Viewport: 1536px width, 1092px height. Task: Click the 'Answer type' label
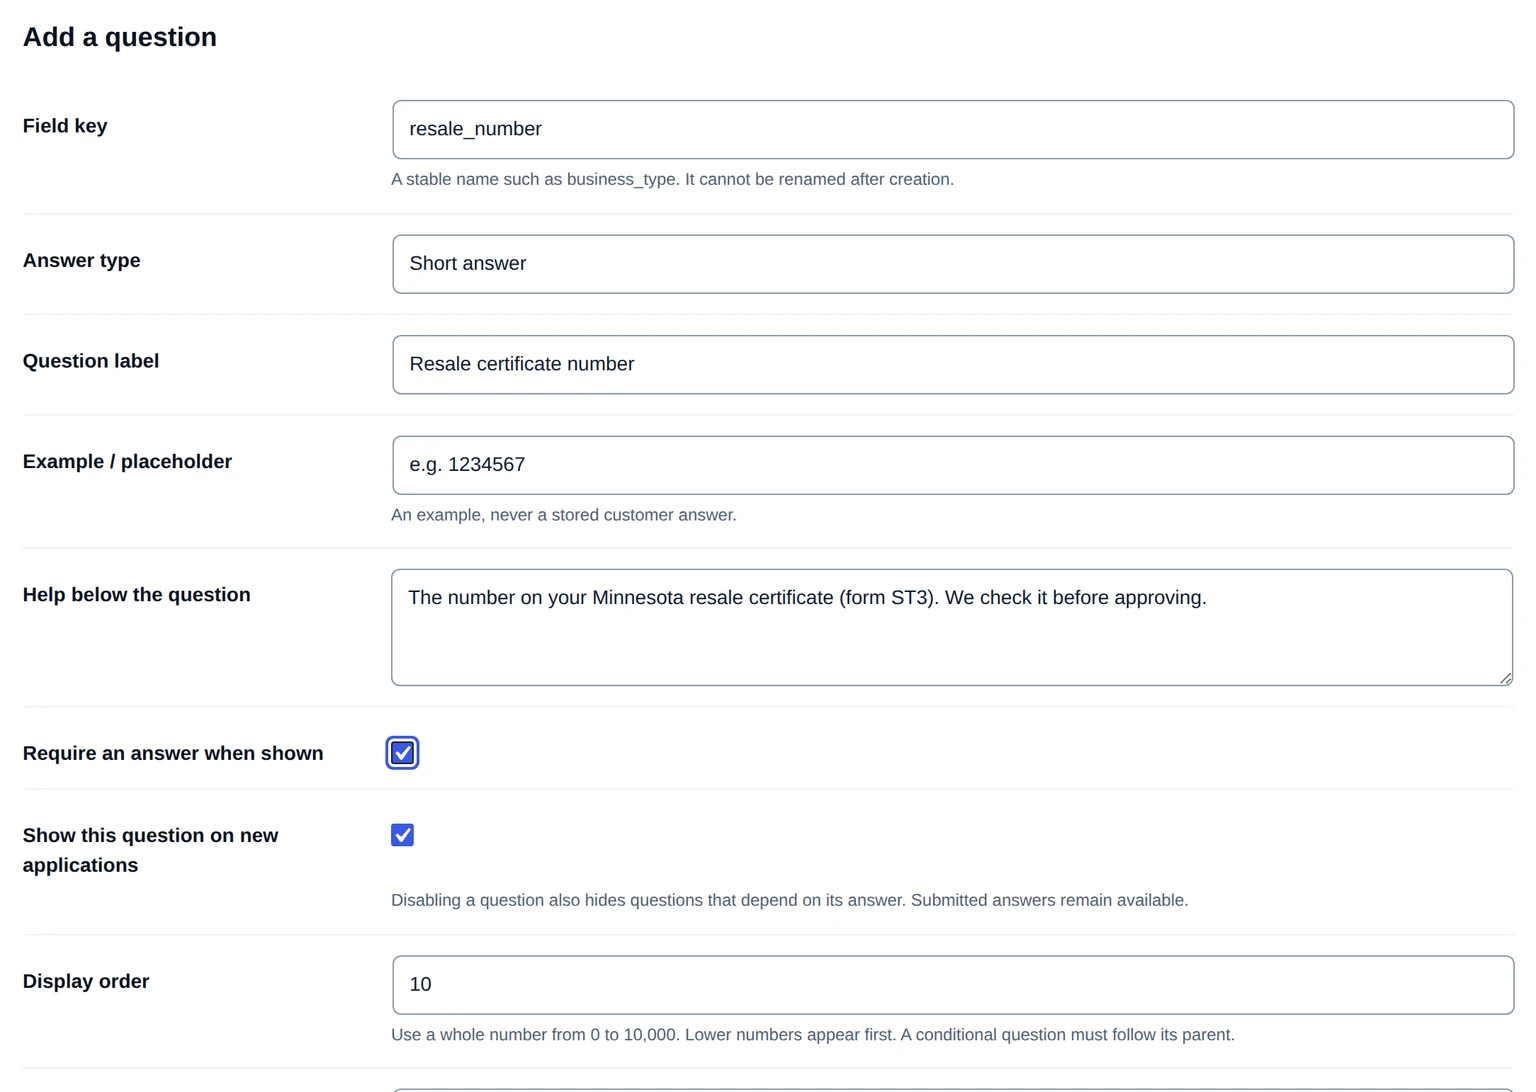click(82, 261)
